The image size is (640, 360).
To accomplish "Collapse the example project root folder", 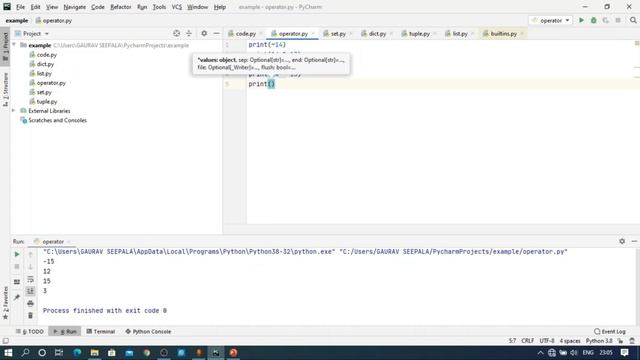I will click(14, 45).
